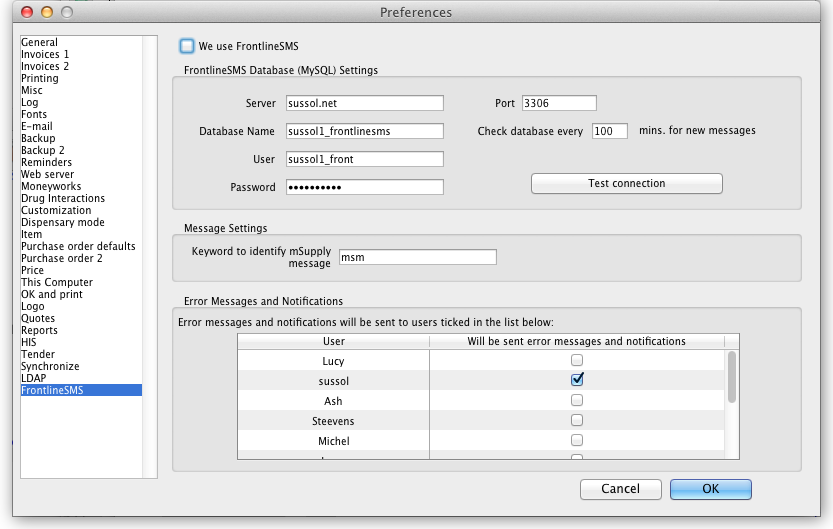Toggle the notifications checkbox for Michel
Viewport: 833px width, 529px height.
[x=576, y=440]
